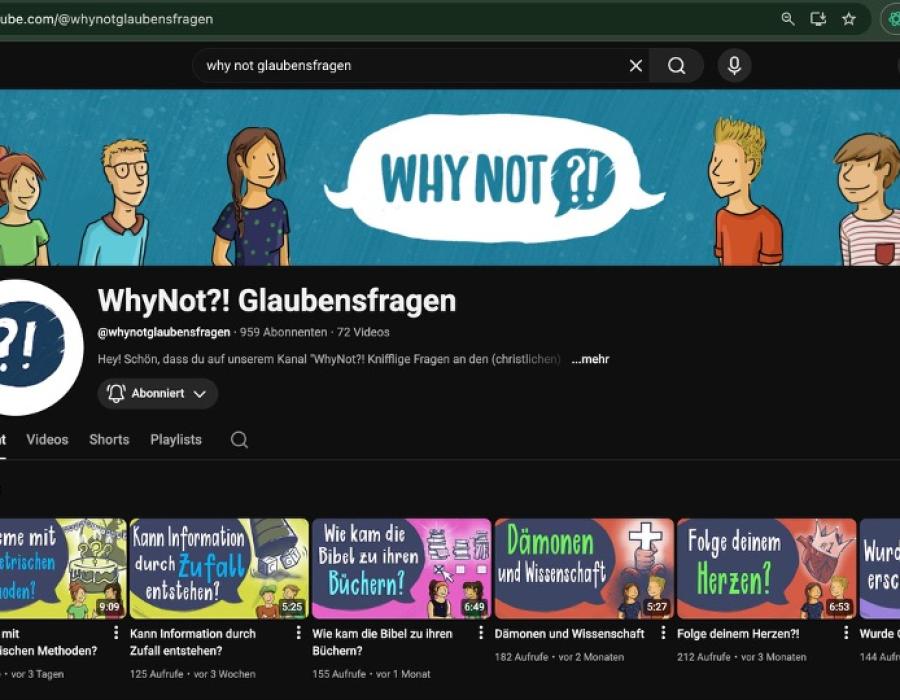Open more options for the 'Methoden?' video
The width and height of the screenshot is (900, 700).
(116, 632)
